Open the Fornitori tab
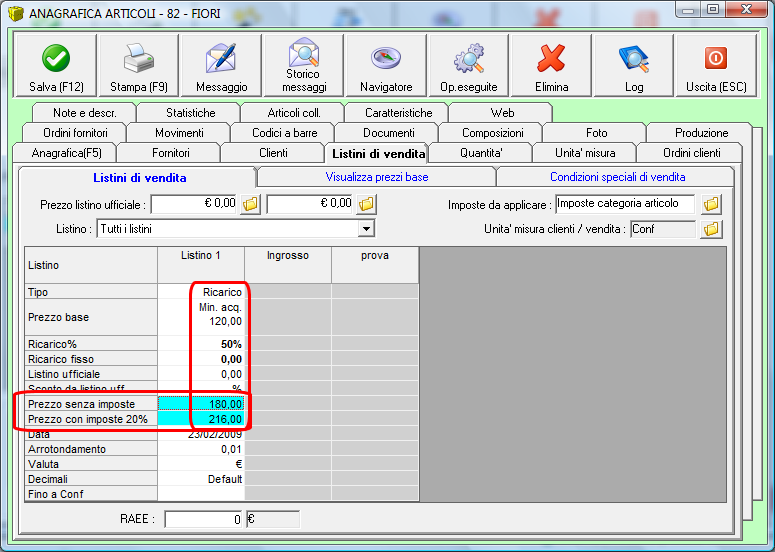775x552 pixels. (171, 153)
